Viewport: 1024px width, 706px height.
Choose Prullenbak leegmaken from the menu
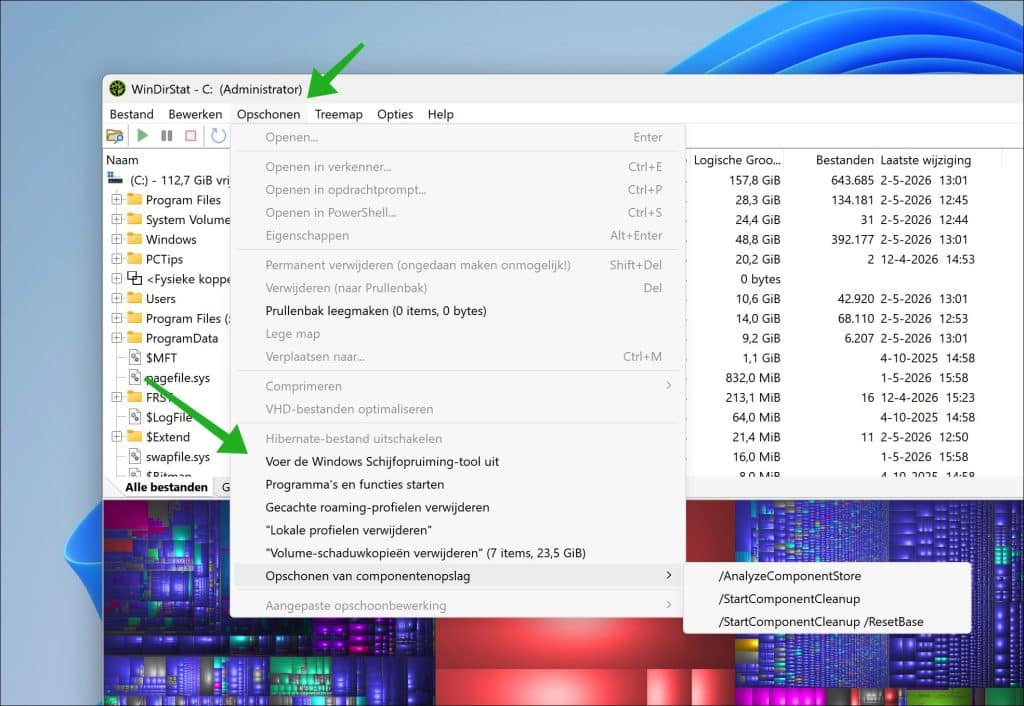pyautogui.click(x=457, y=311)
